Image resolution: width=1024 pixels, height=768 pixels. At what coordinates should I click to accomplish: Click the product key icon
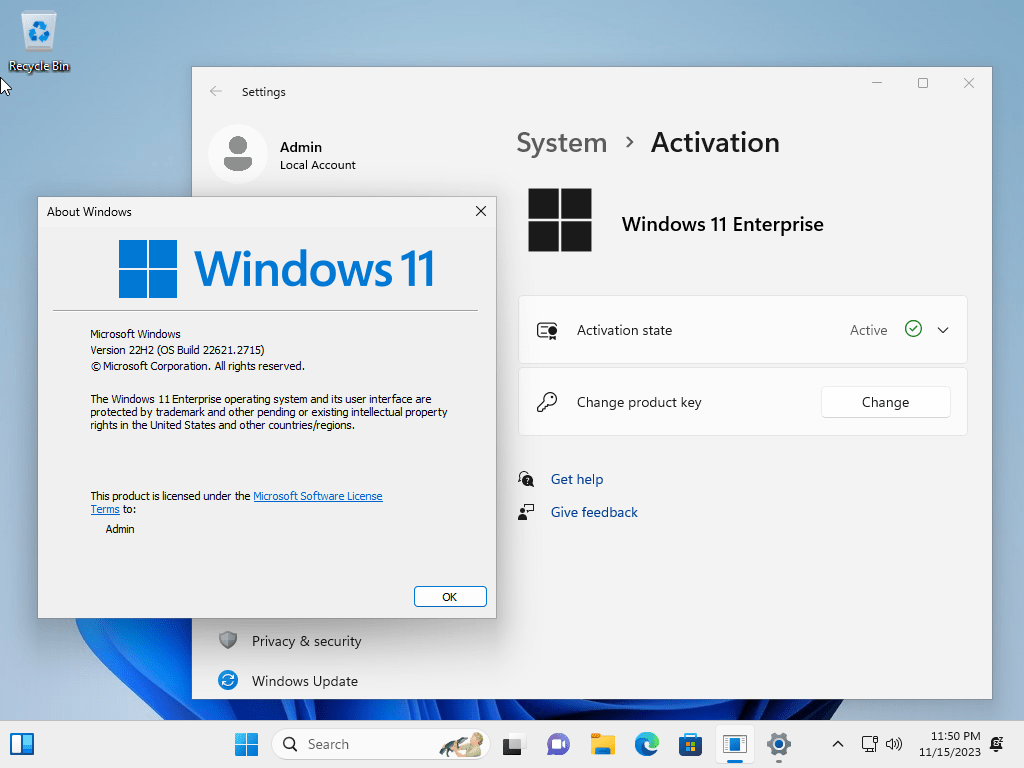[547, 402]
